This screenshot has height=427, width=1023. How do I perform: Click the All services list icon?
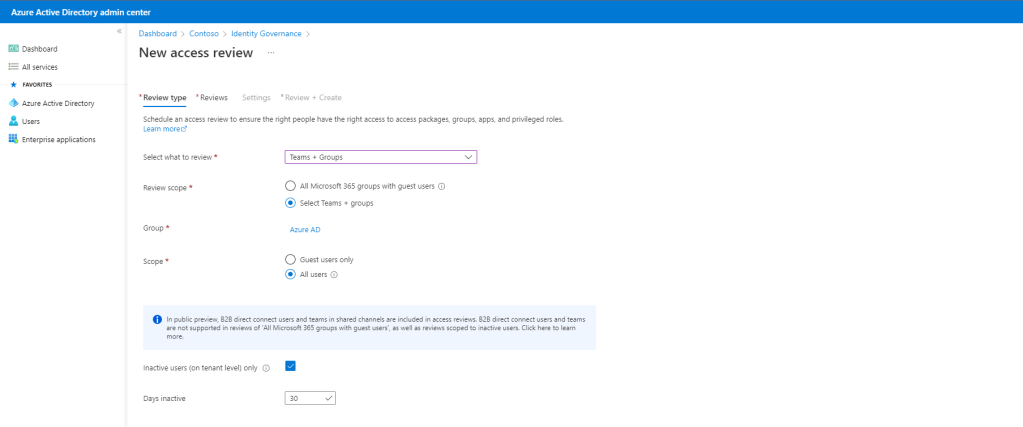(14, 67)
